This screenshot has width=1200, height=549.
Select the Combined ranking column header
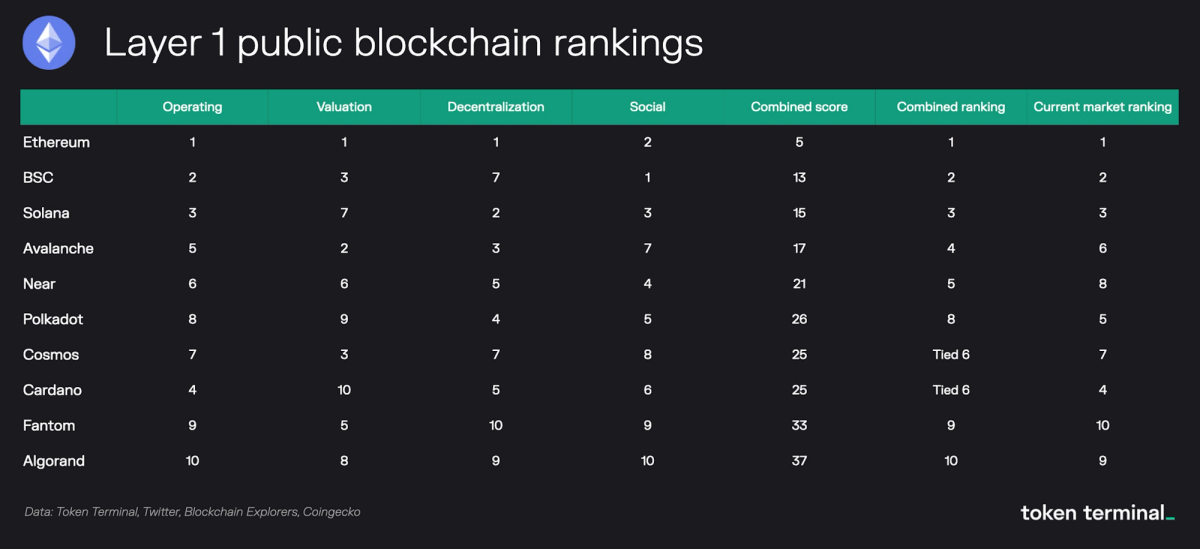point(951,107)
